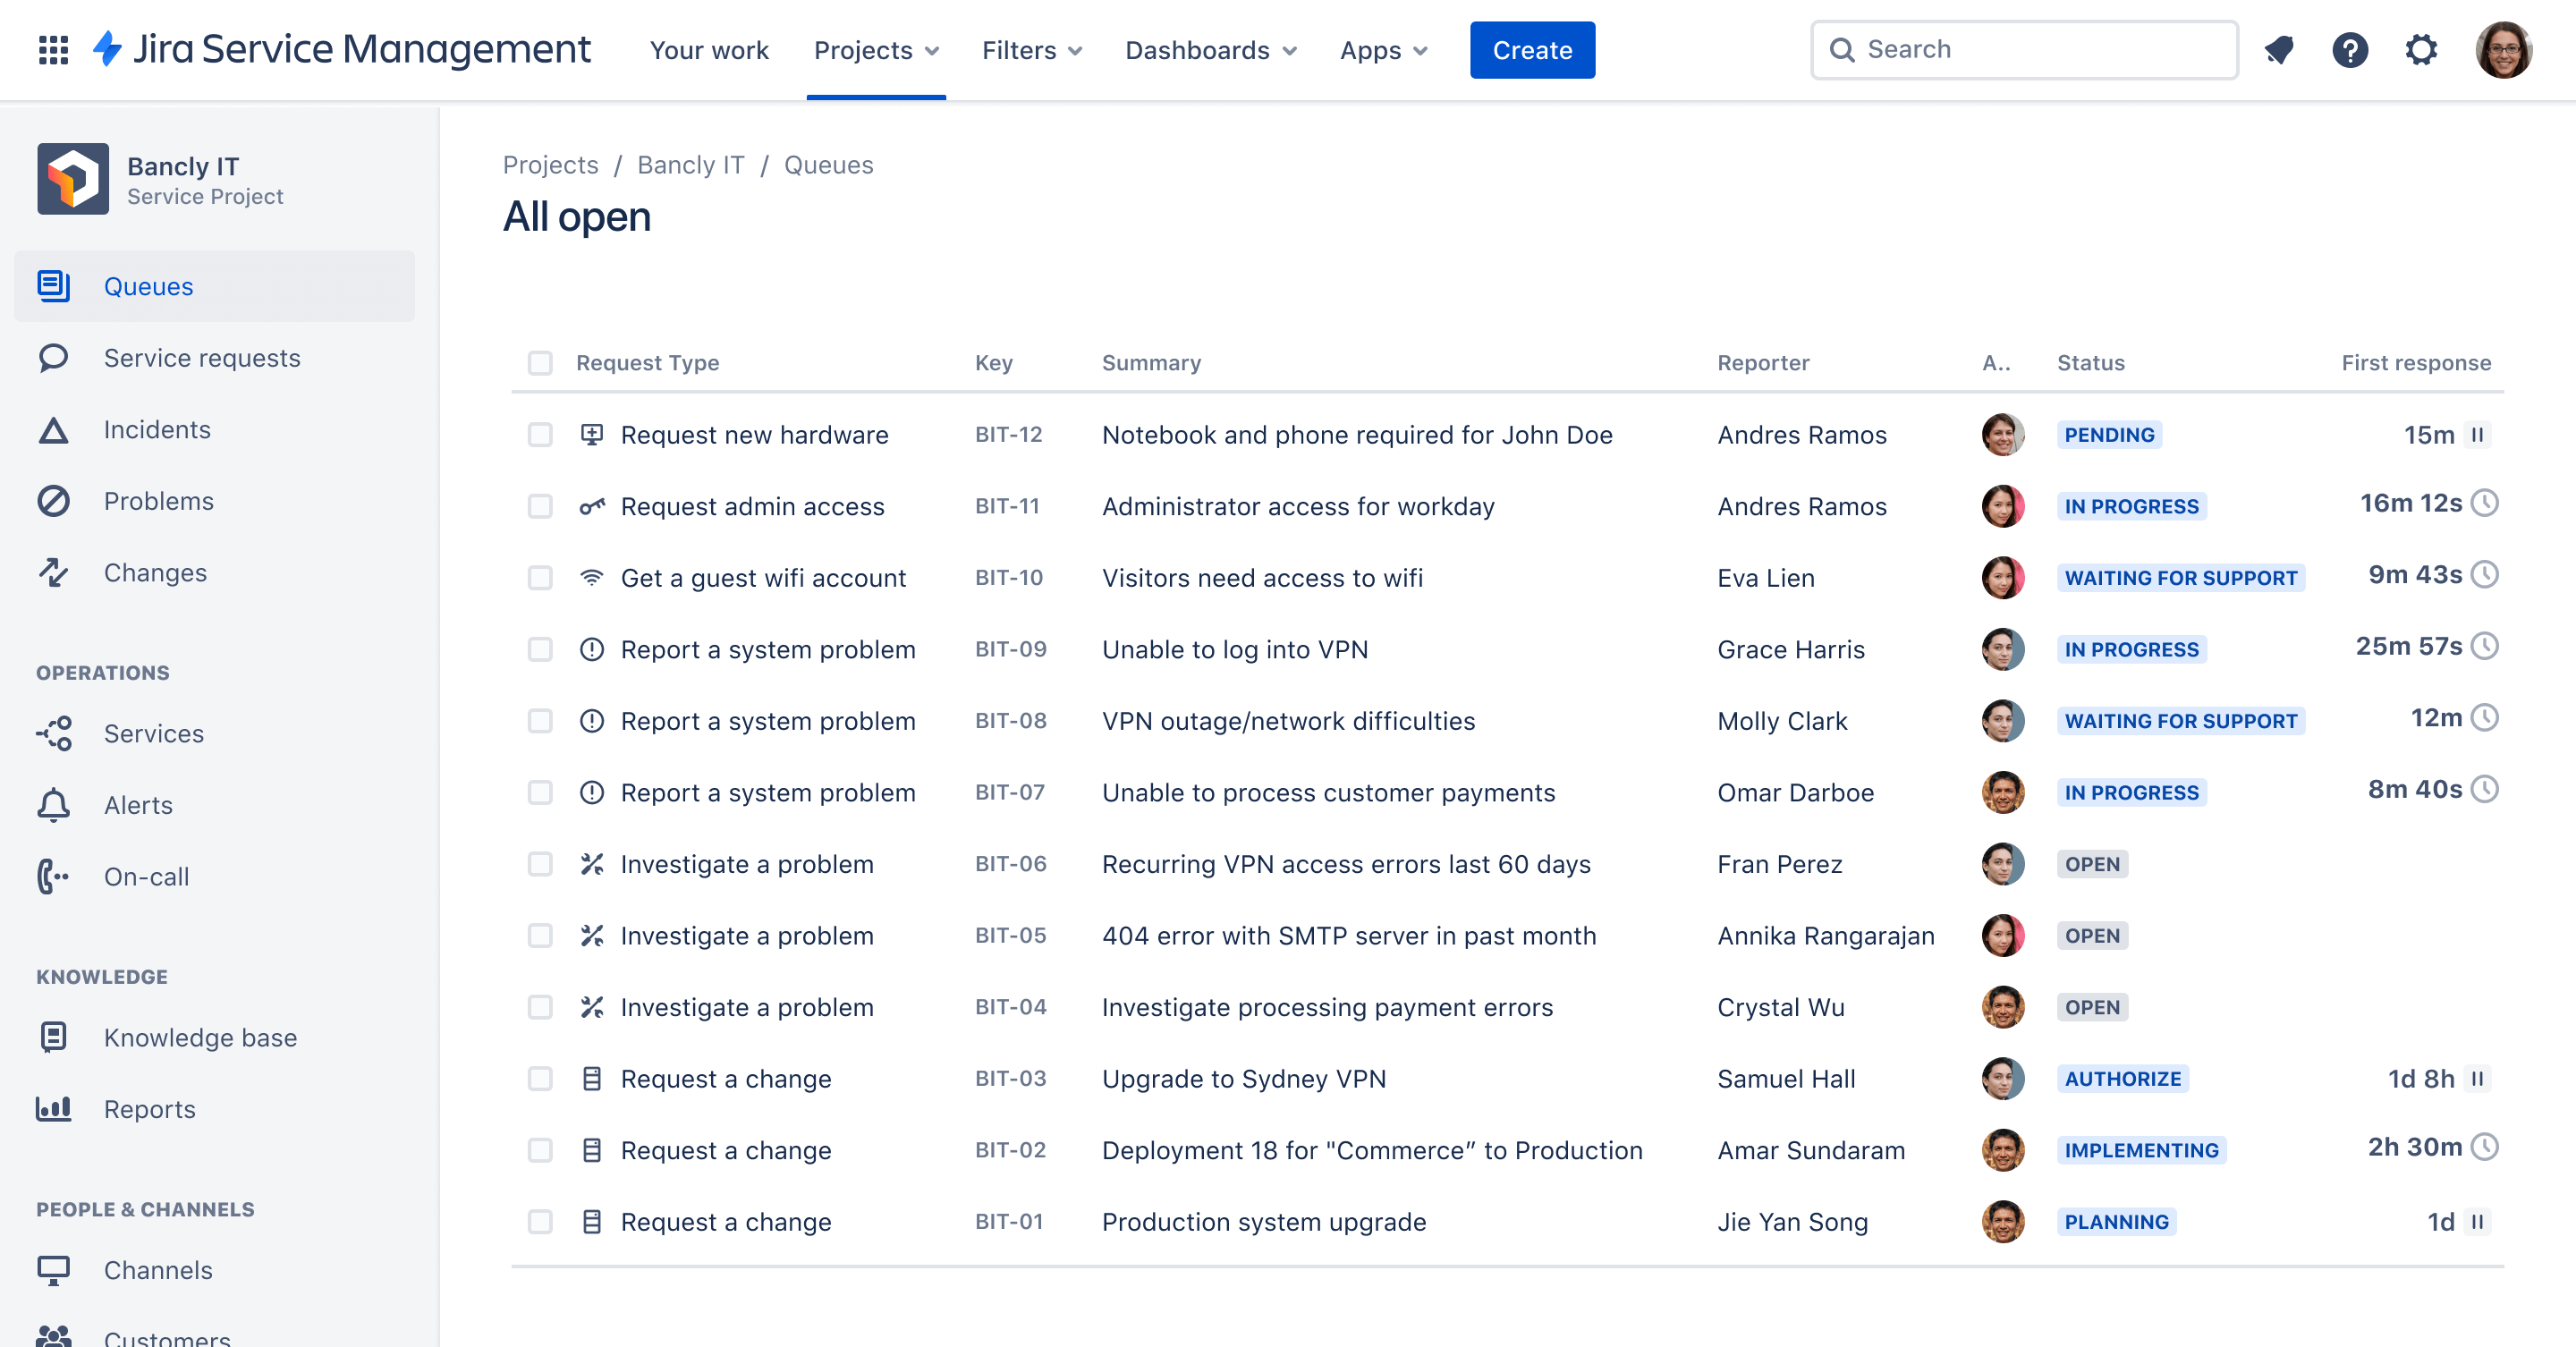Click the Alerts icon under Operations

[x=51, y=804]
